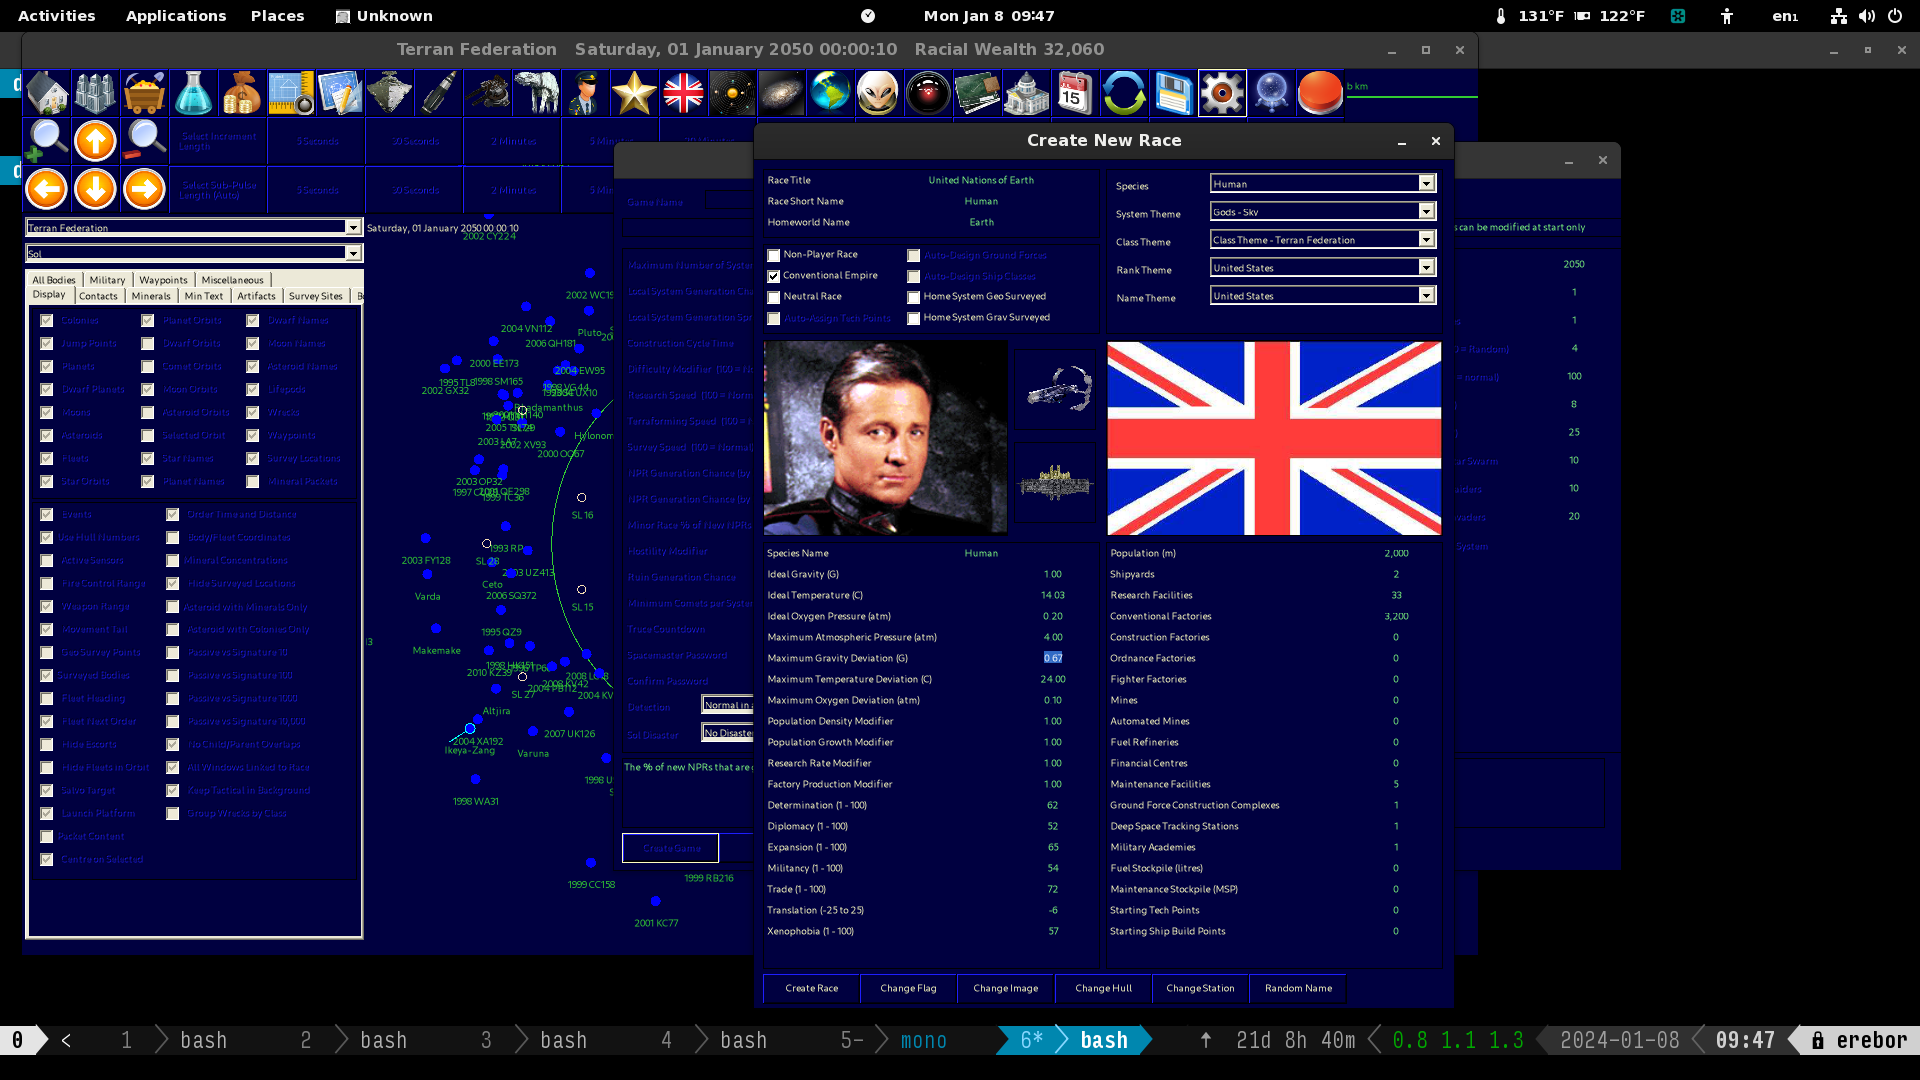Click the Change Hull button
1920x1080 pixels.
point(1104,988)
